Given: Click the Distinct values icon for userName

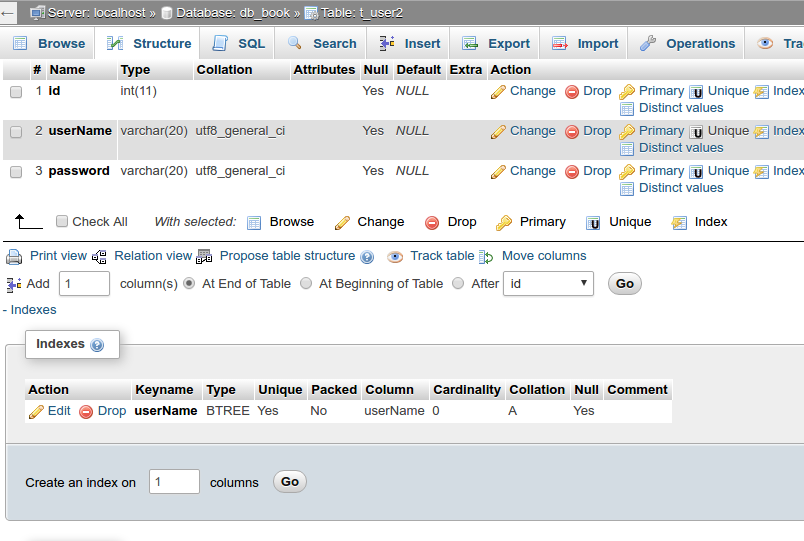Looking at the screenshot, I should (x=627, y=148).
